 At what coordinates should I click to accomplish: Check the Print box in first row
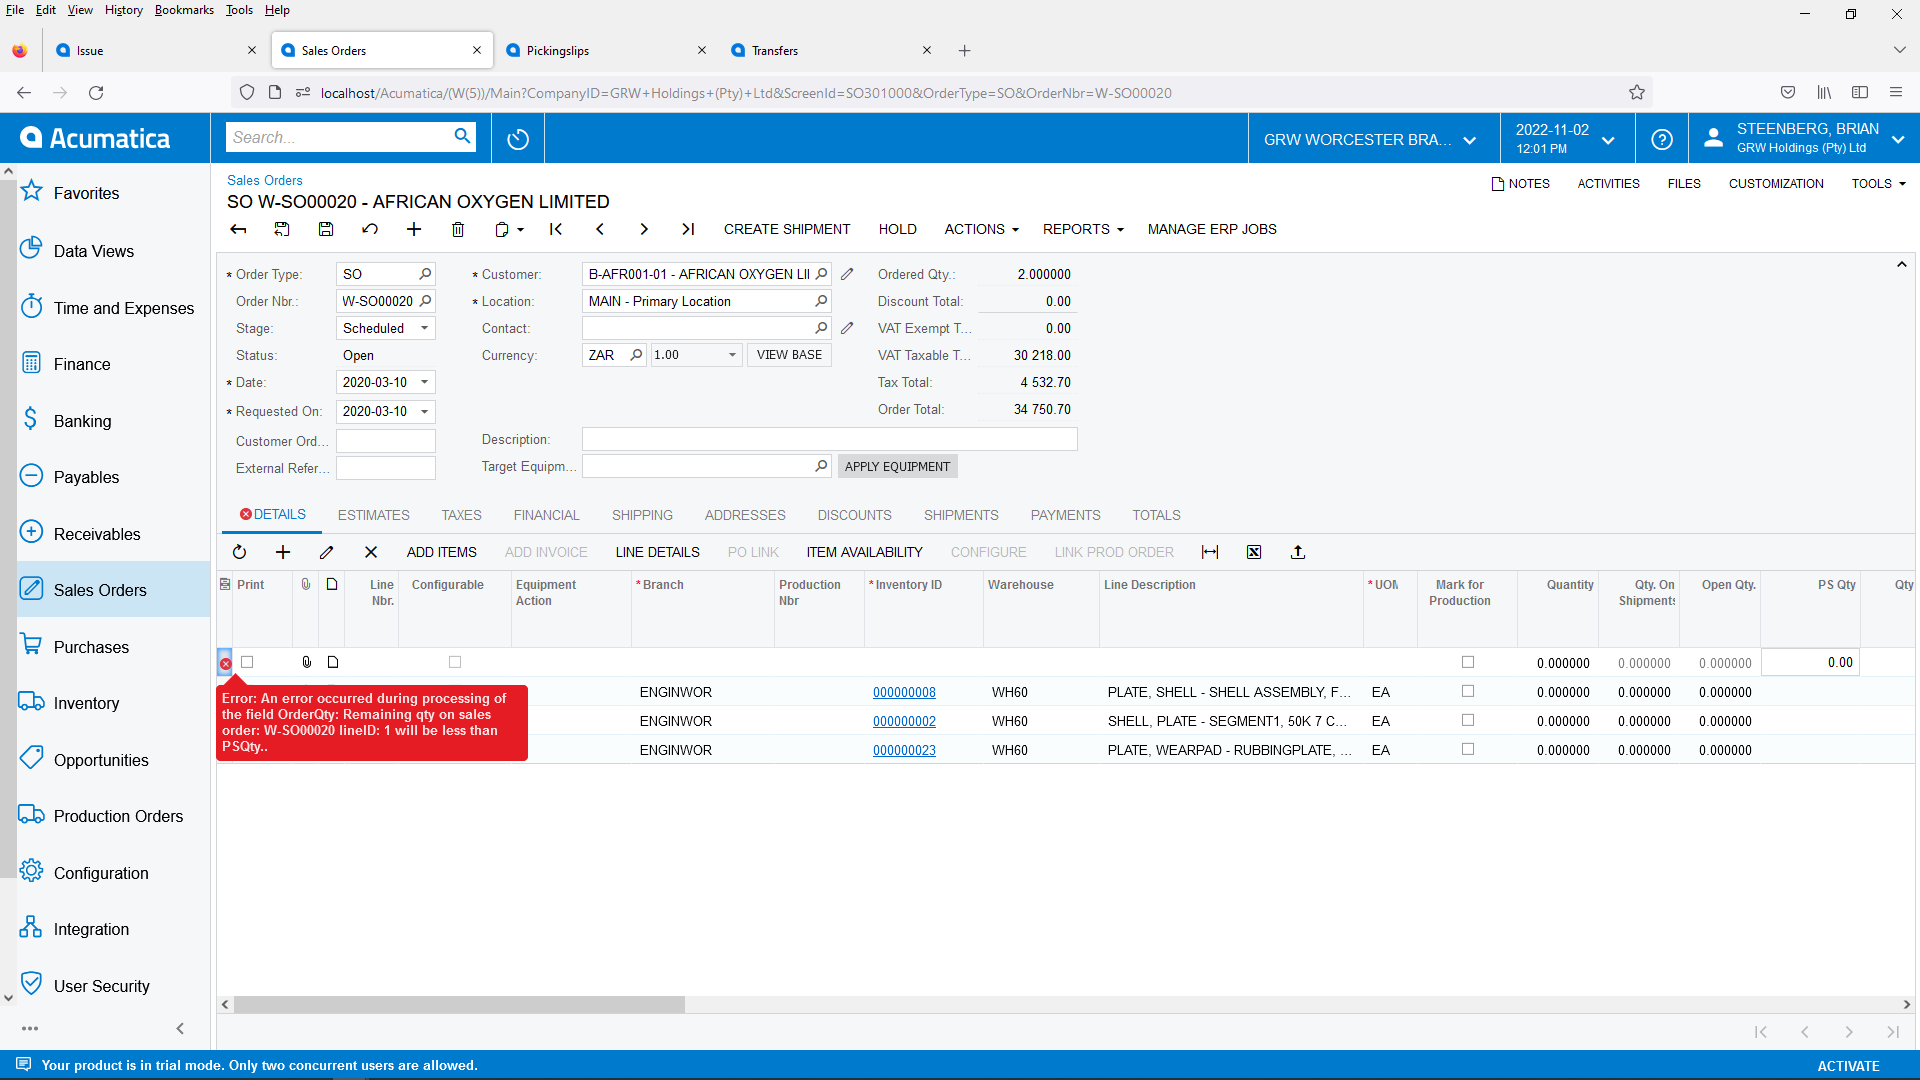247,662
